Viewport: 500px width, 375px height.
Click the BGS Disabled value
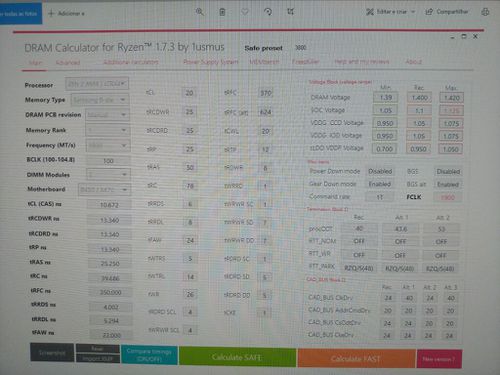448,172
